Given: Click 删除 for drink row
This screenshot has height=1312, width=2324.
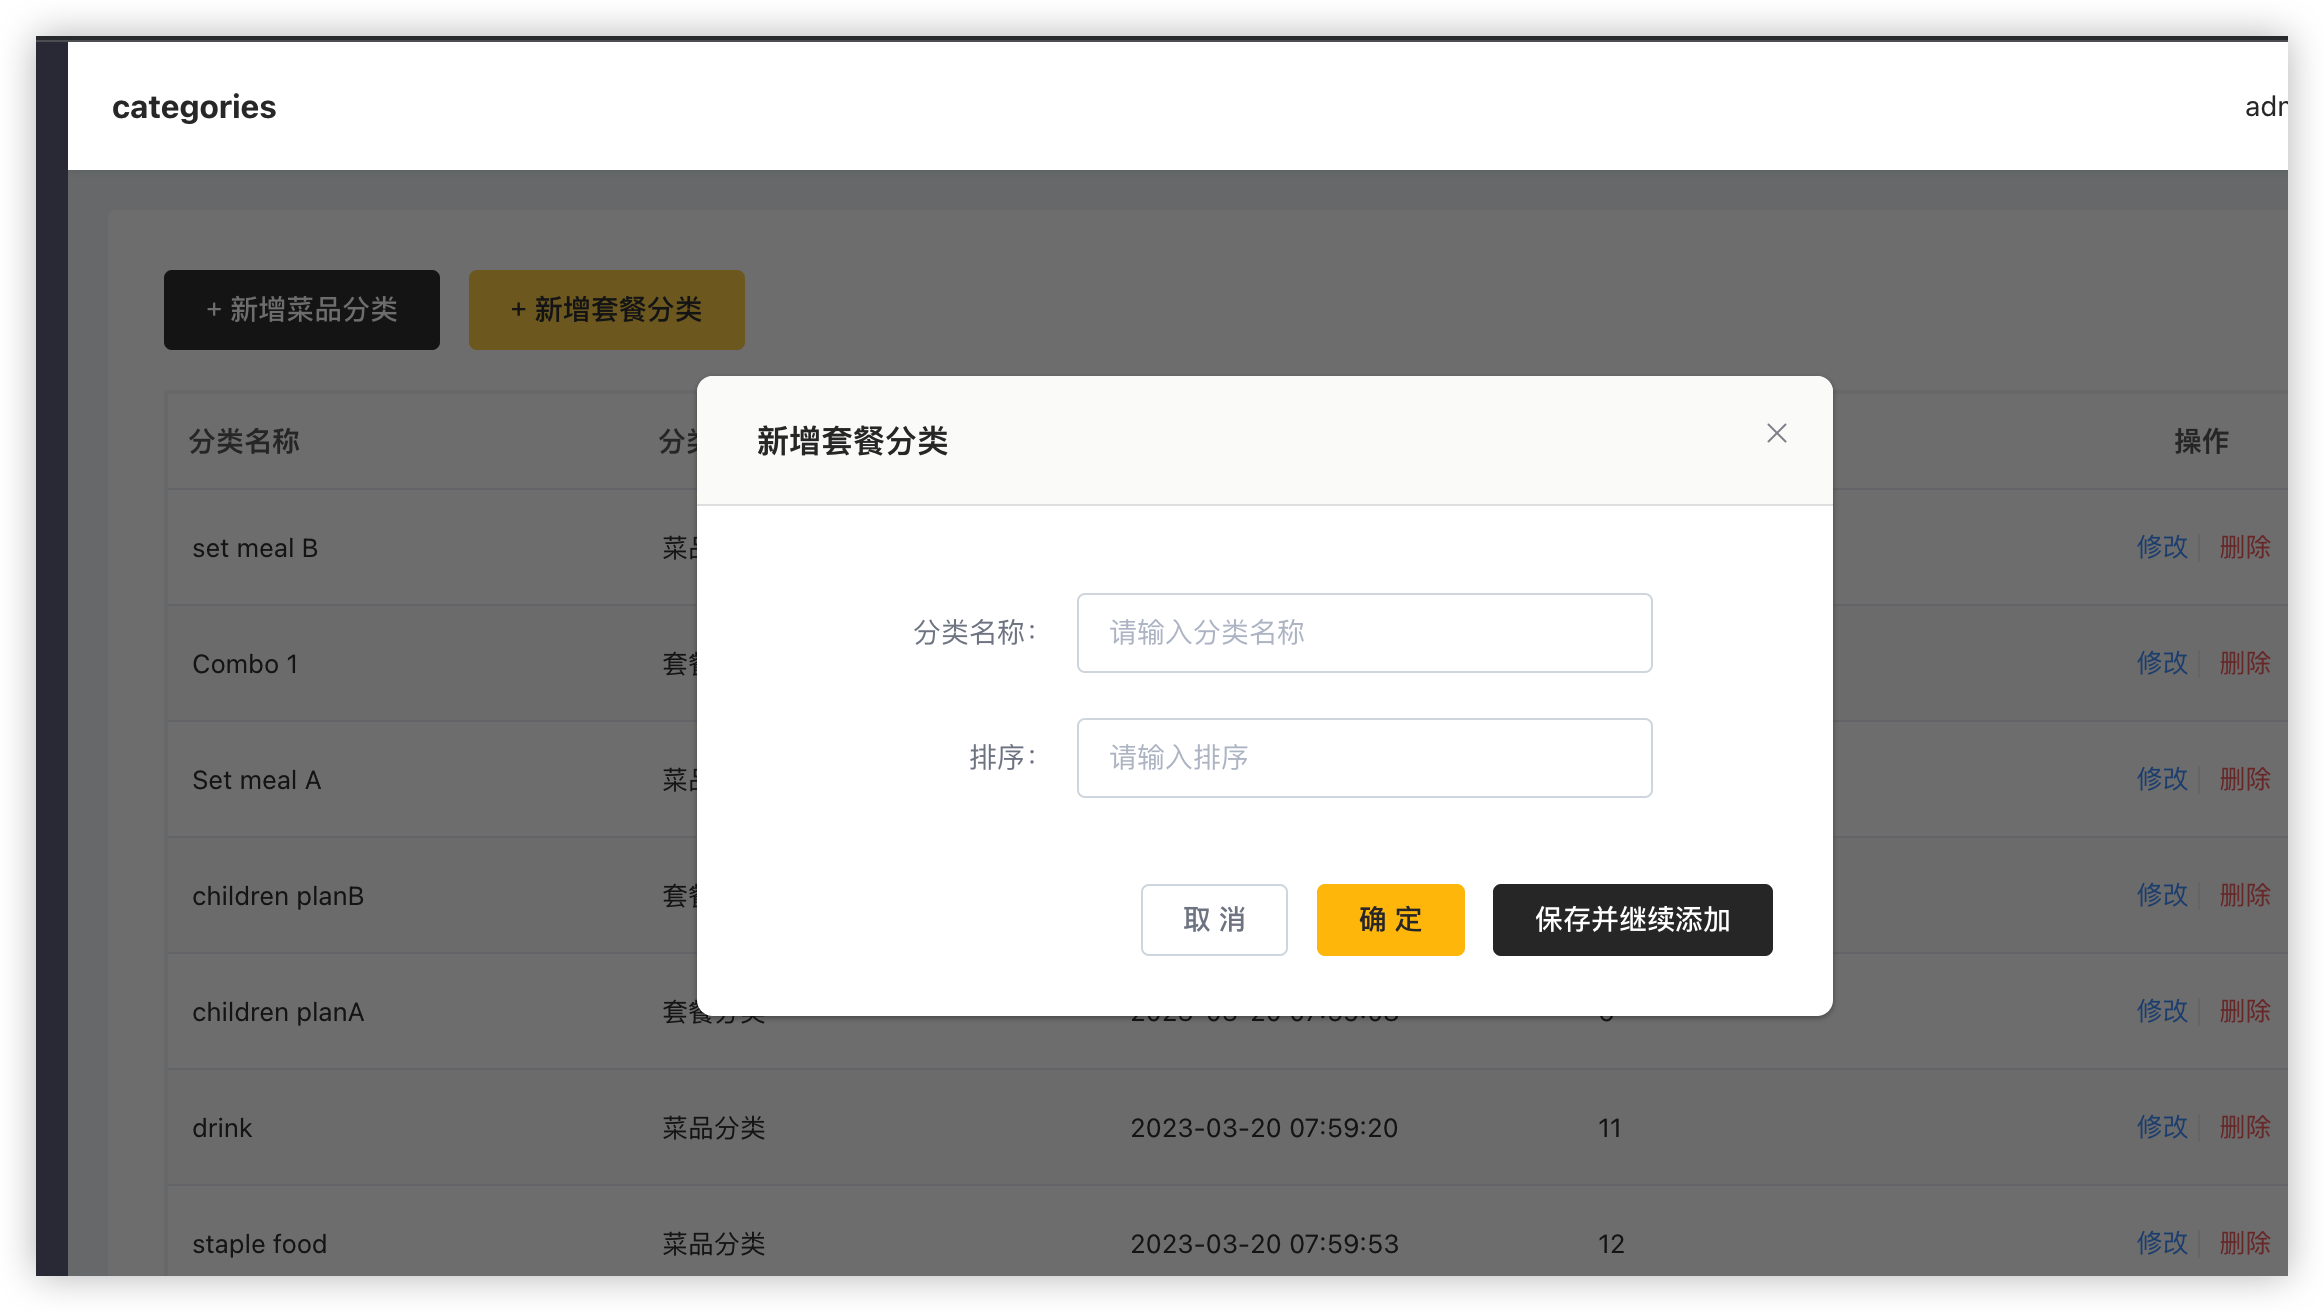Looking at the screenshot, I should coord(2245,1127).
